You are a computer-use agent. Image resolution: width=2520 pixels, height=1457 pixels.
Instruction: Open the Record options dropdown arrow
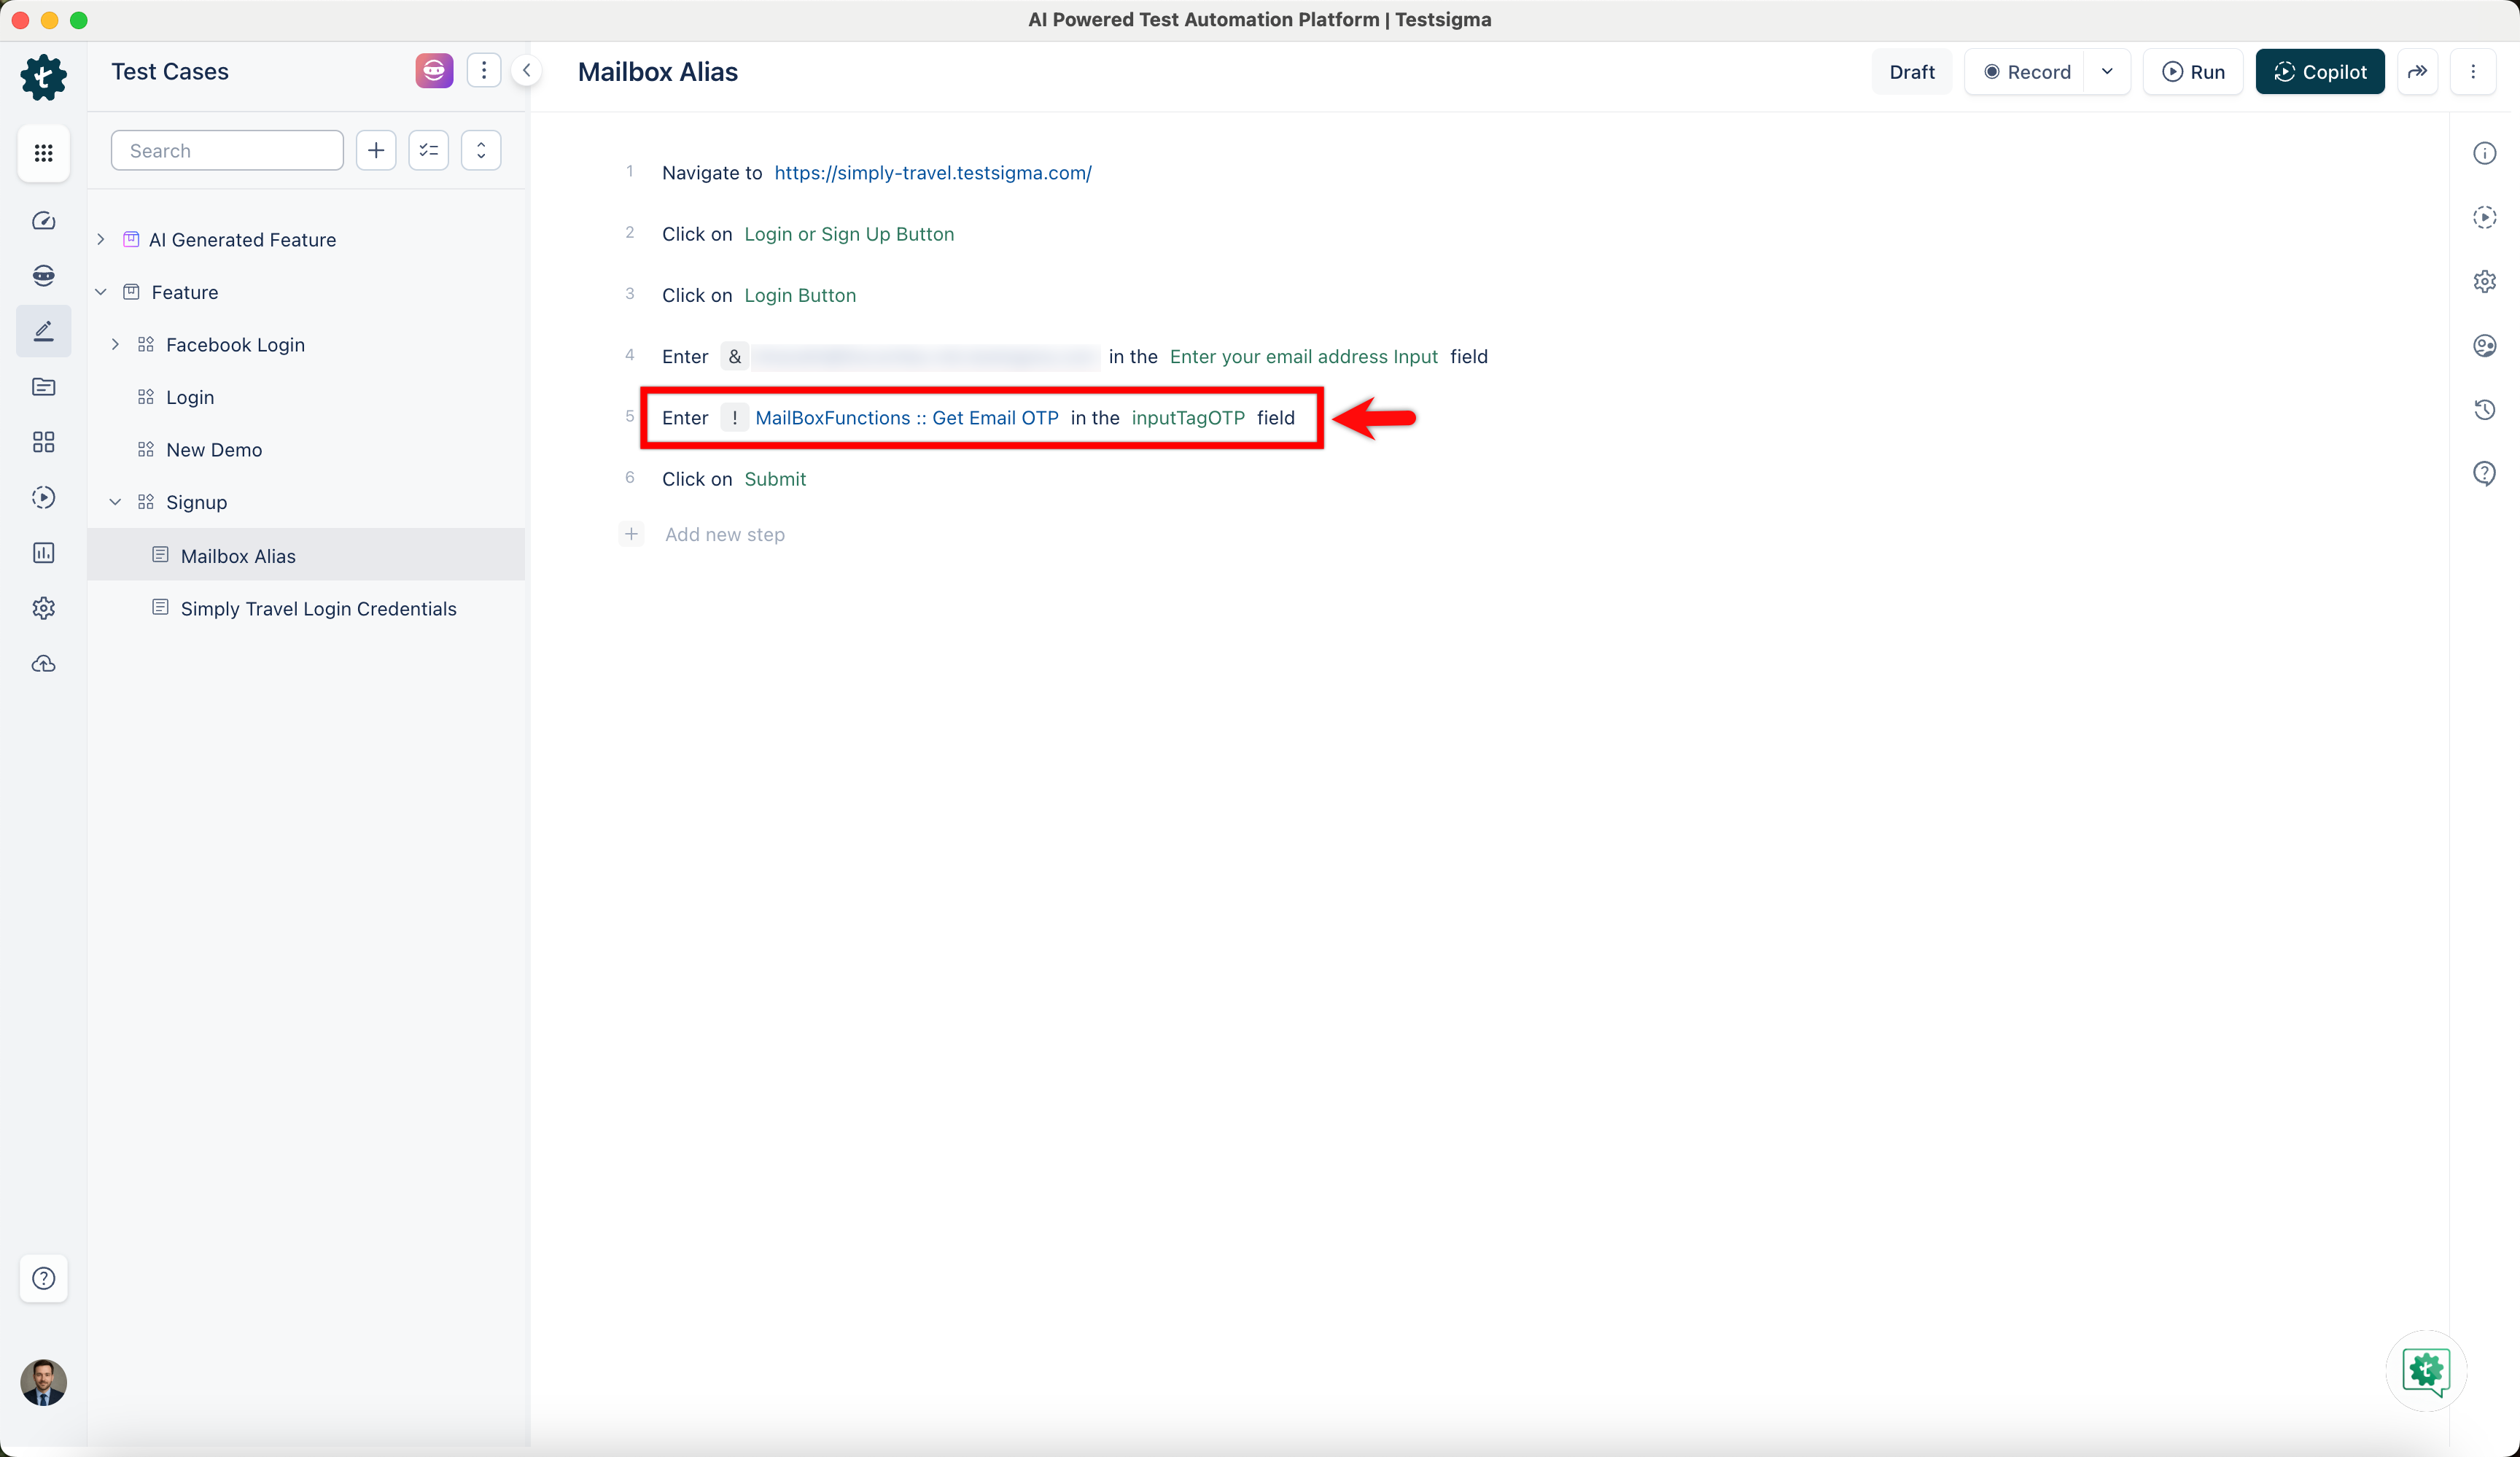(2107, 72)
